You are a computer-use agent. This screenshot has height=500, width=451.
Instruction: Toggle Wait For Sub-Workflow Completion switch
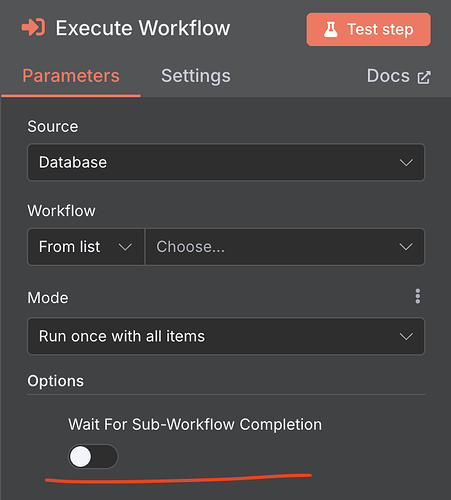(x=93, y=456)
